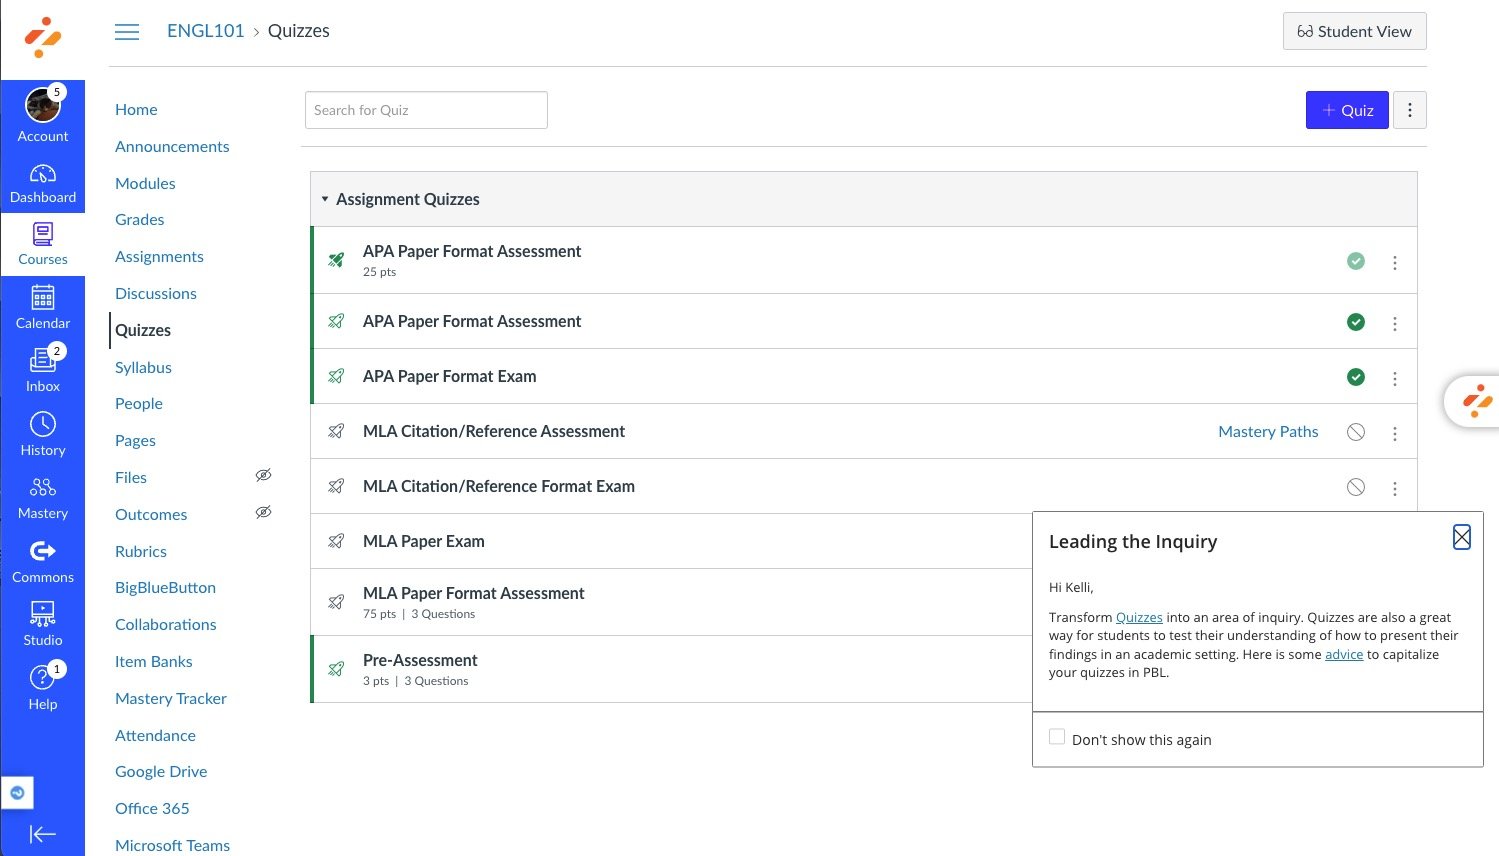Image resolution: width=1499 pixels, height=856 pixels.
Task: Collapse the global navigation with the arrow icon
Action: pyautogui.click(x=42, y=834)
